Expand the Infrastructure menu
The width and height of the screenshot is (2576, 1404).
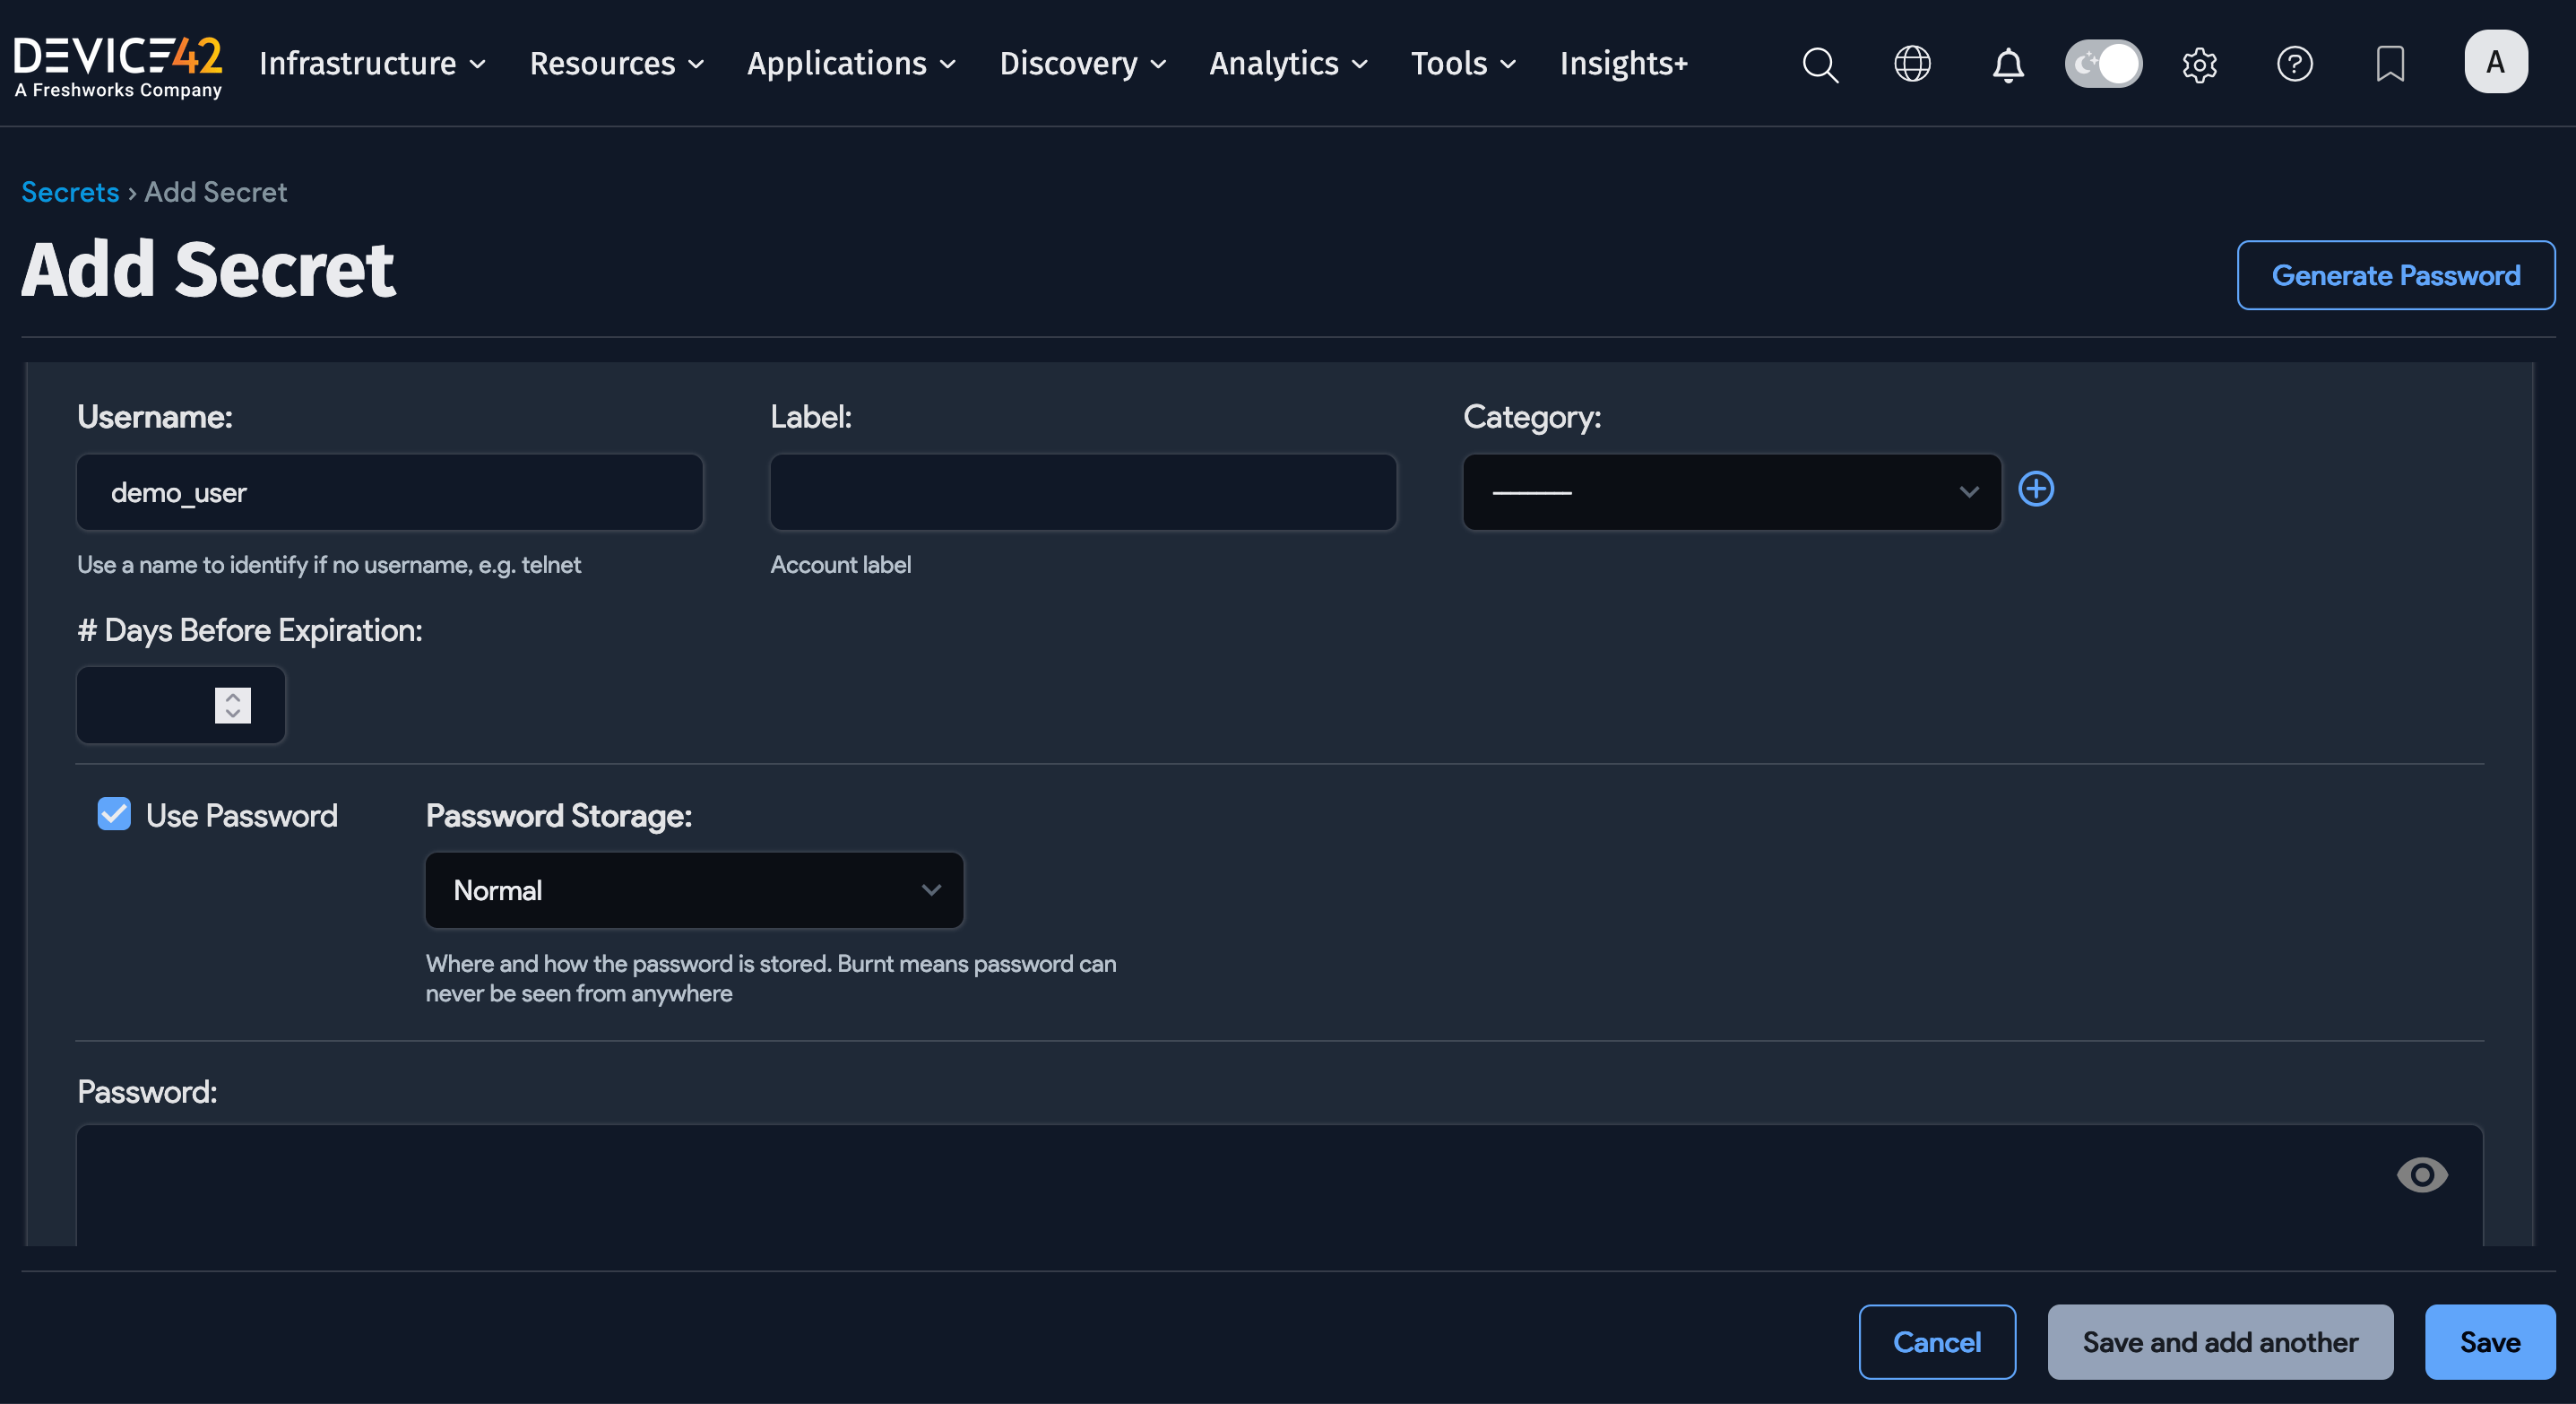[x=372, y=64]
